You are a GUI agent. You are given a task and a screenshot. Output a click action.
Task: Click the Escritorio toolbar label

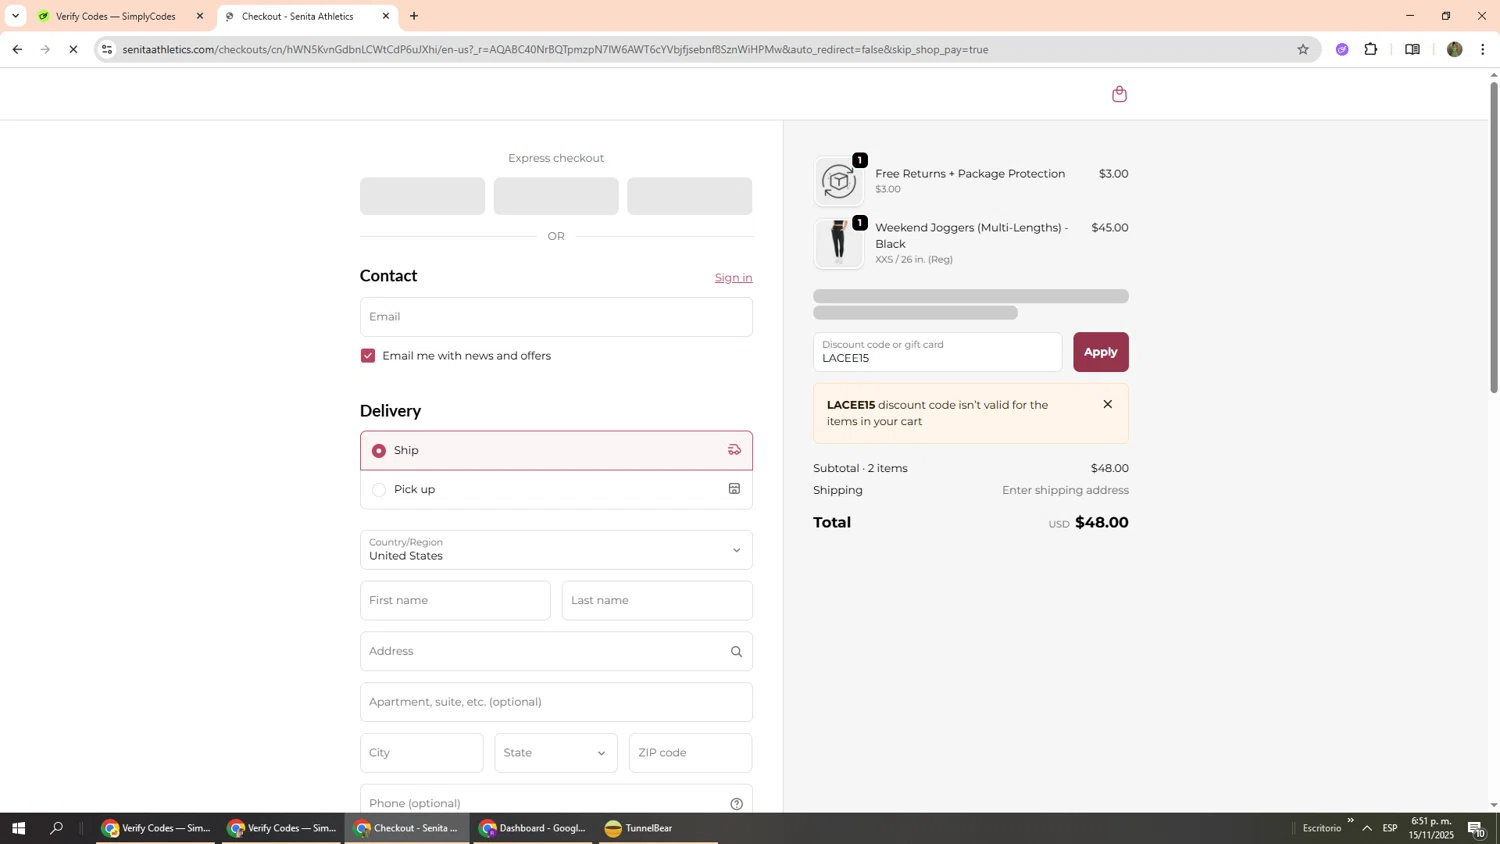[1322, 828]
